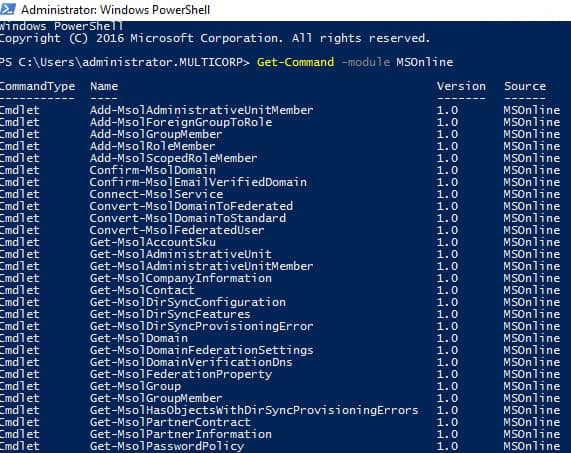Screen dimensions: 571x453
Task: Click 'Cmdlet' type in Get-MsolContact row
Action: (19, 291)
